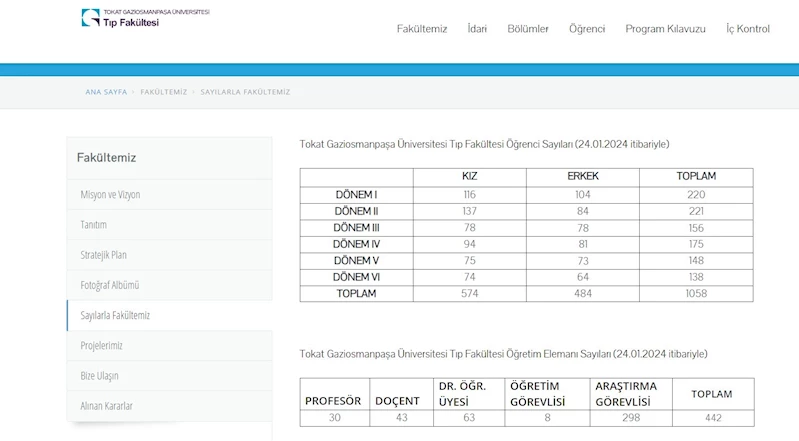799x441 pixels.
Task: Open the Fakültemiz navigation menu
Action: coord(421,29)
